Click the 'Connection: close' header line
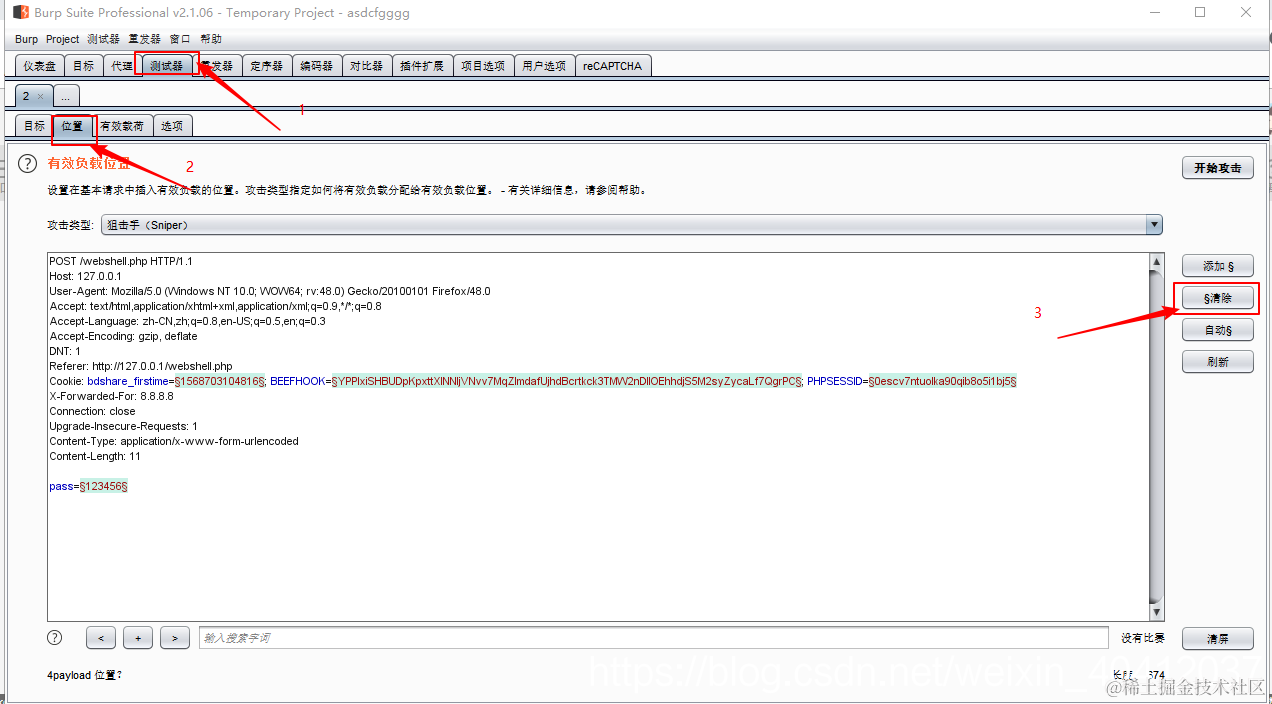Viewport: 1272px width, 704px height. click(x=92, y=411)
